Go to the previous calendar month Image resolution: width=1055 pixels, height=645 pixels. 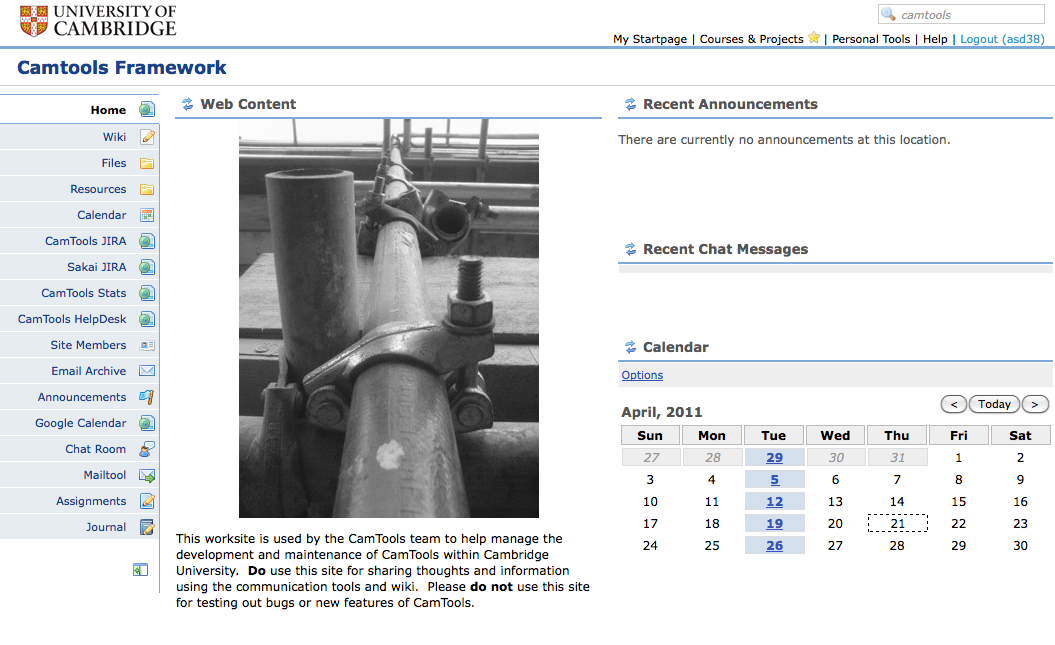pyautogui.click(x=953, y=404)
